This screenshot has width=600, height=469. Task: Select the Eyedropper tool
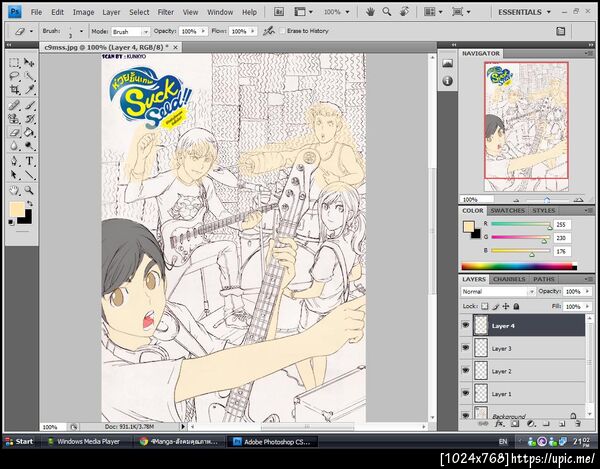pyautogui.click(x=29, y=90)
